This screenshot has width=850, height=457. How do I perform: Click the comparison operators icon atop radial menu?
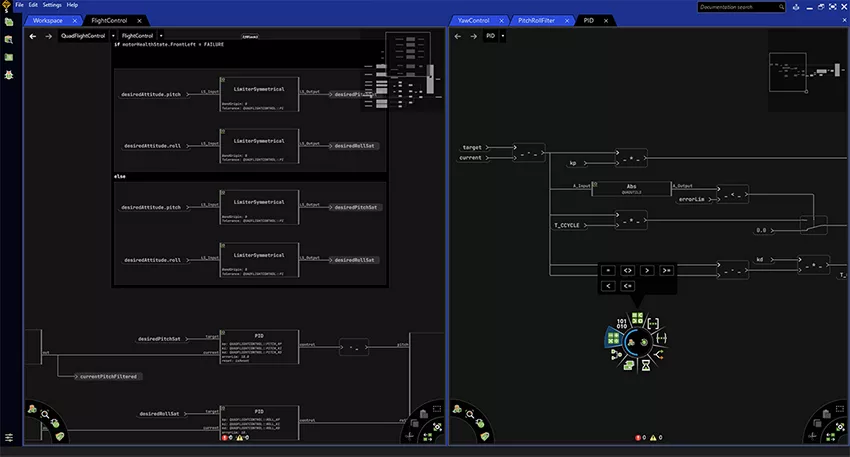tap(636, 317)
